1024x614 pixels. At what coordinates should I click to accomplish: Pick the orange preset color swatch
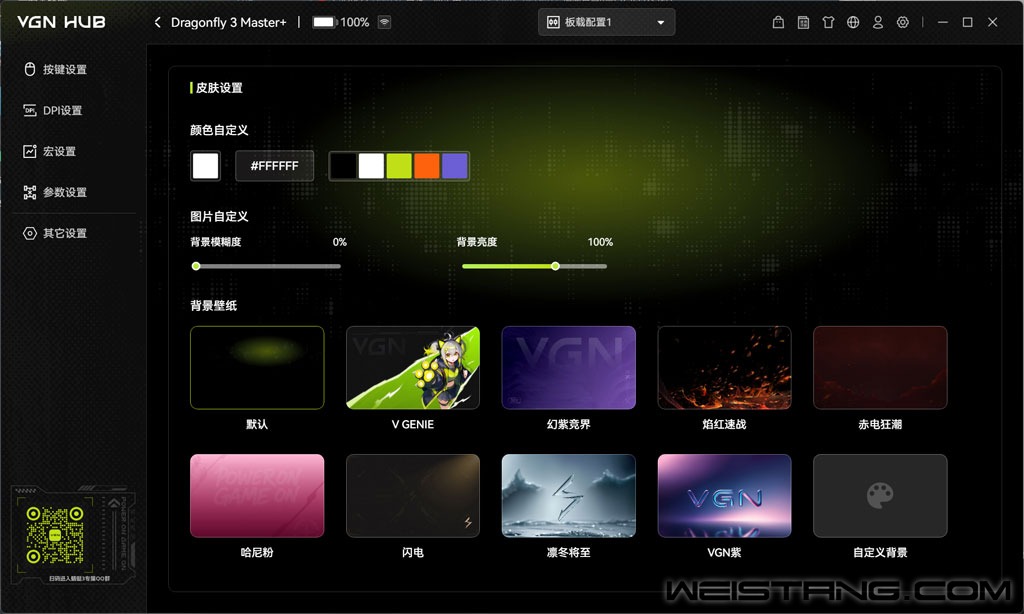pyautogui.click(x=427, y=166)
